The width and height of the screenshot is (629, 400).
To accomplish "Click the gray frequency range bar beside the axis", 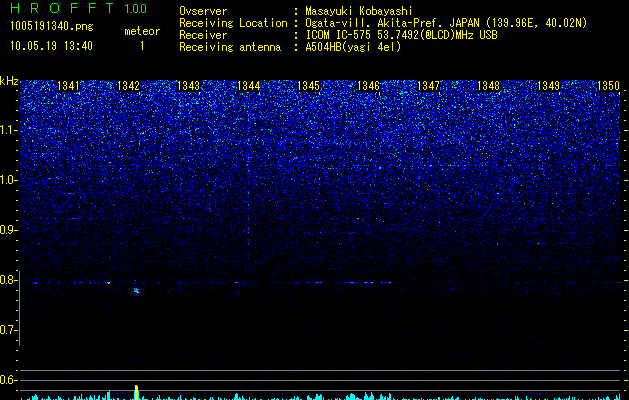I will (19, 309).
